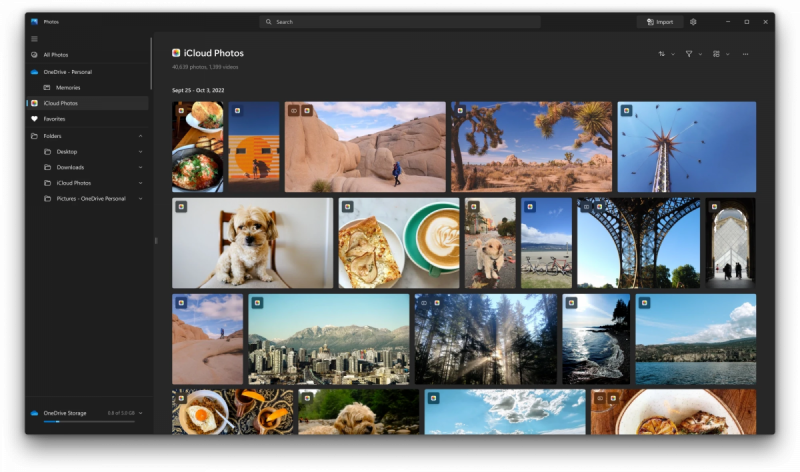Click the Search box
800x472 pixels.
click(x=400, y=21)
